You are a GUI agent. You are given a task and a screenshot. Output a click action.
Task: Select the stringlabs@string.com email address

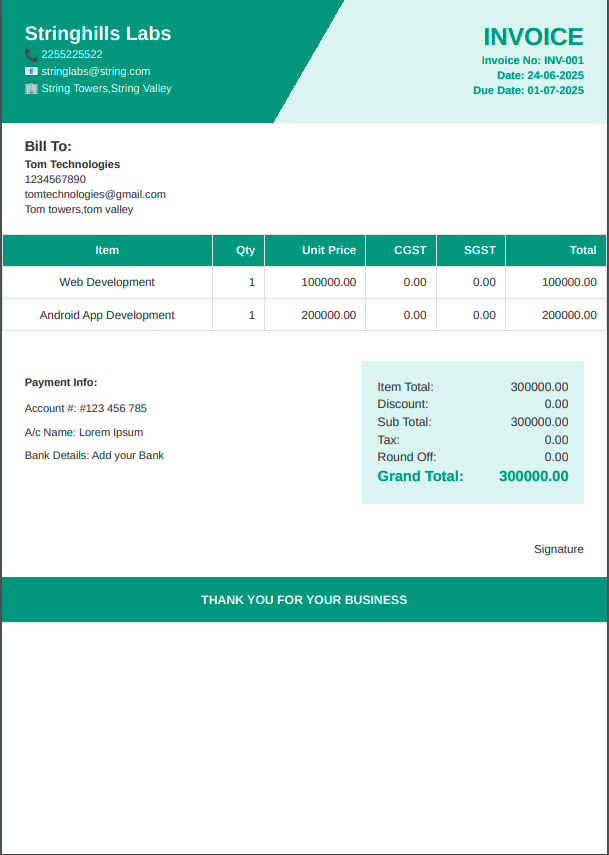(x=95, y=72)
